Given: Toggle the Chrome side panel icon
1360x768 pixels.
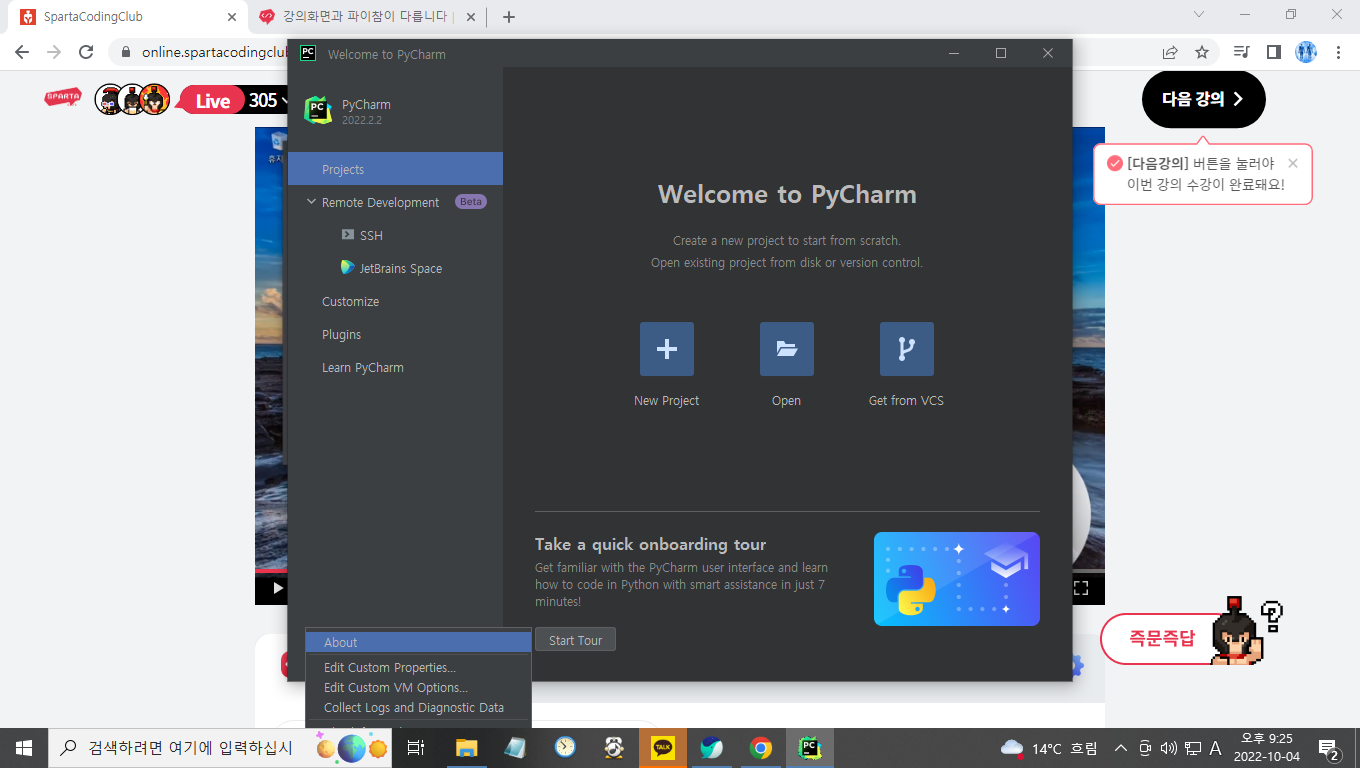Looking at the screenshot, I should coord(1274,52).
